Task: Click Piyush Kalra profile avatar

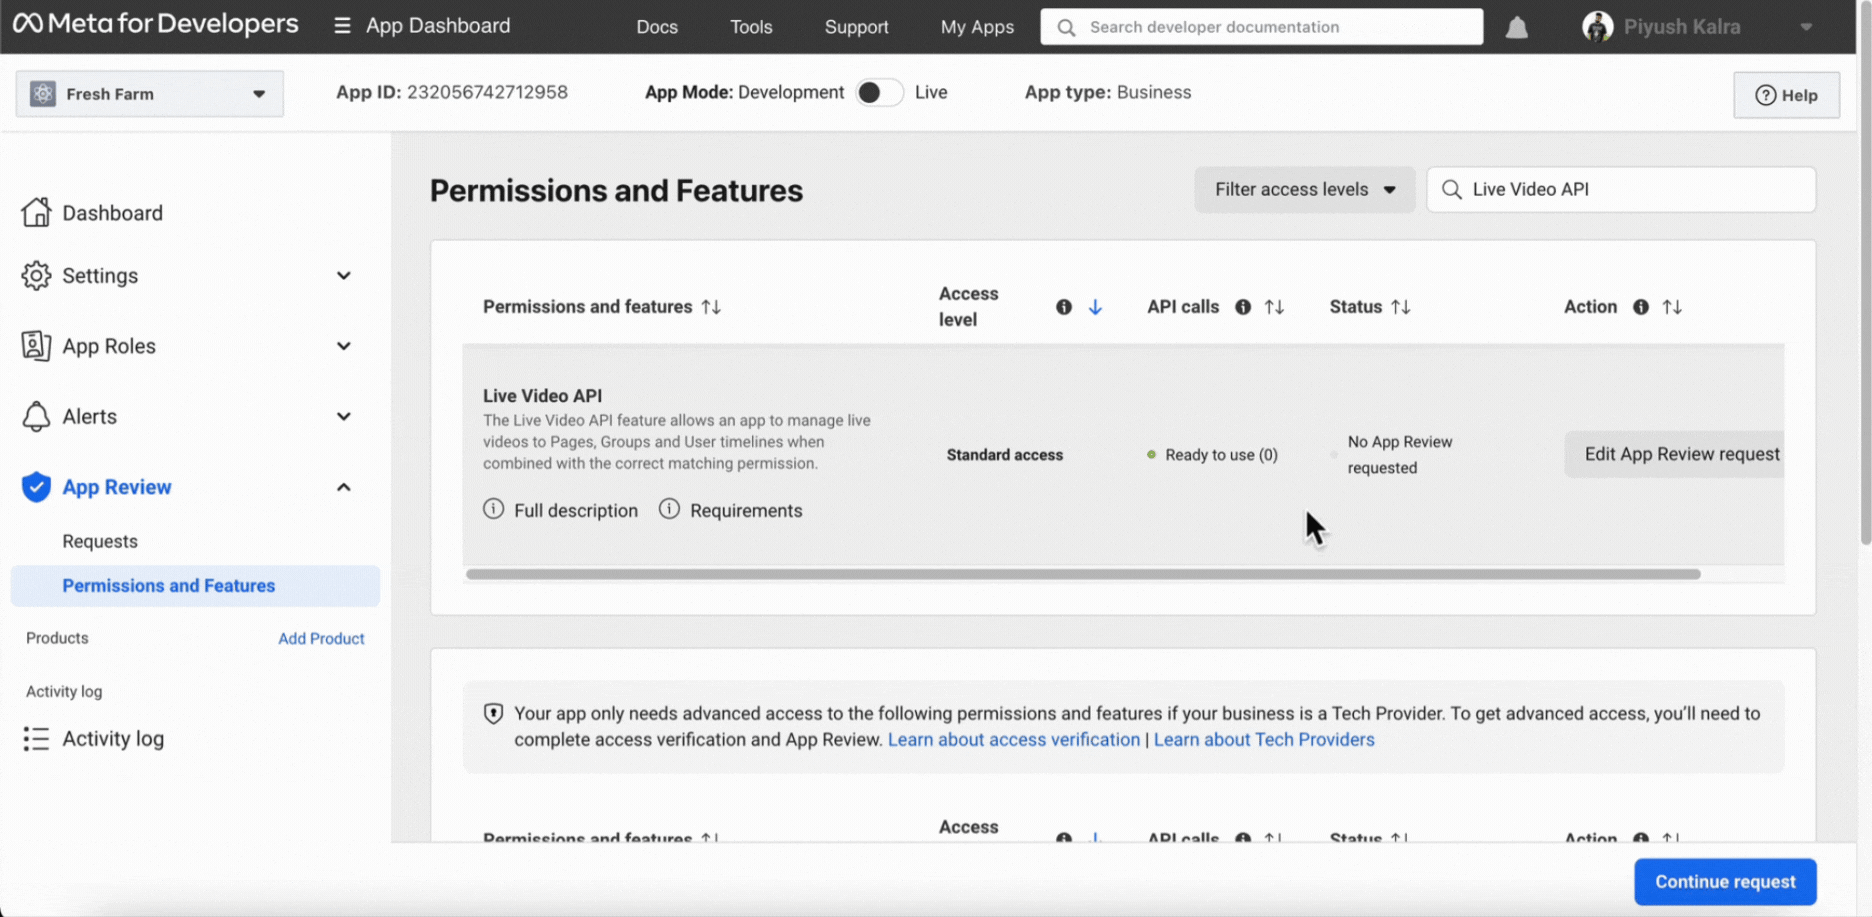Action: (x=1597, y=26)
